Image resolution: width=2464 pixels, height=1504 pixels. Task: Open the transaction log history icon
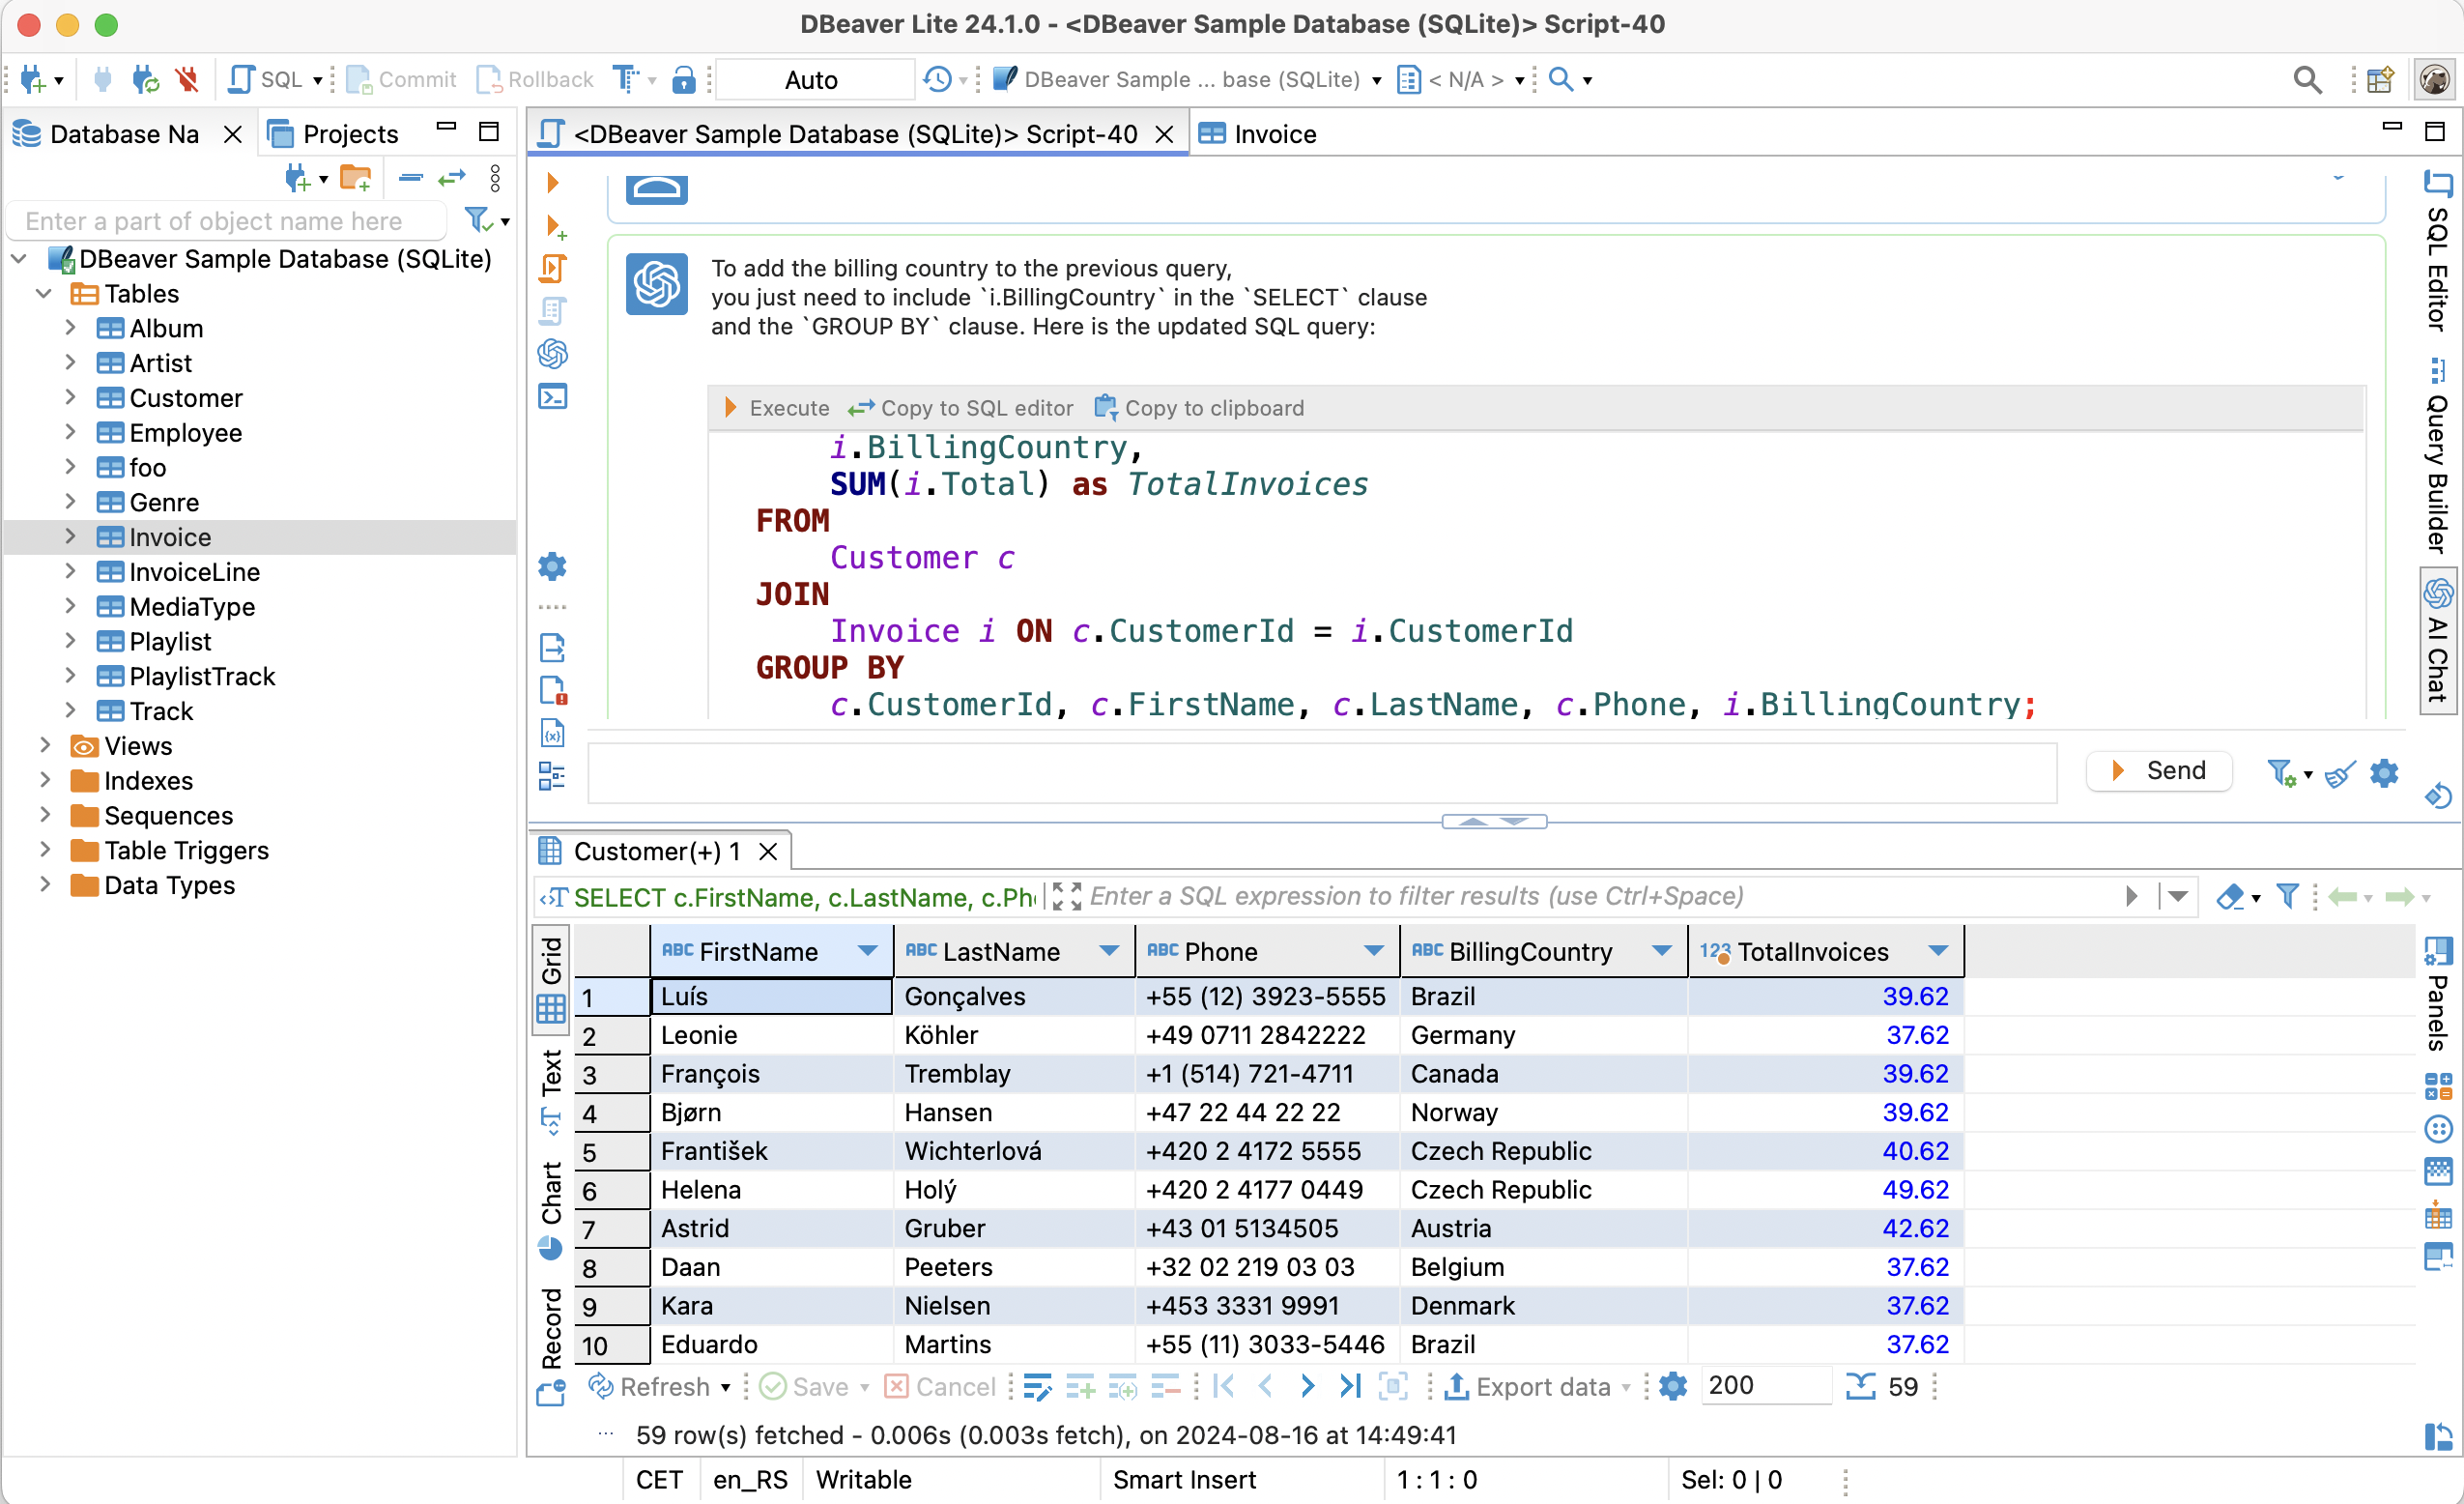click(x=937, y=79)
